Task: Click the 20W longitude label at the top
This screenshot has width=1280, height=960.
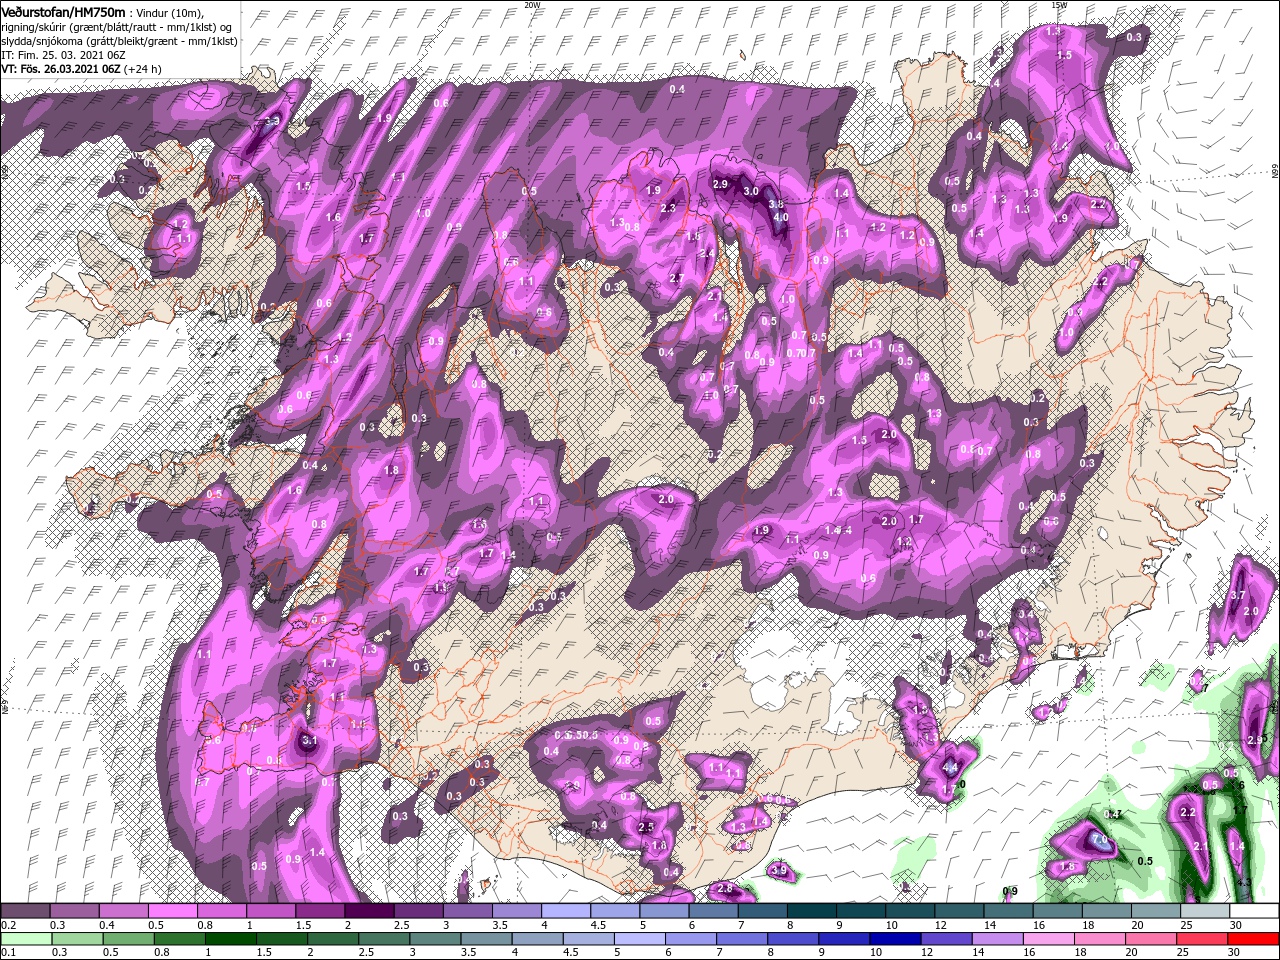Action: (x=532, y=5)
